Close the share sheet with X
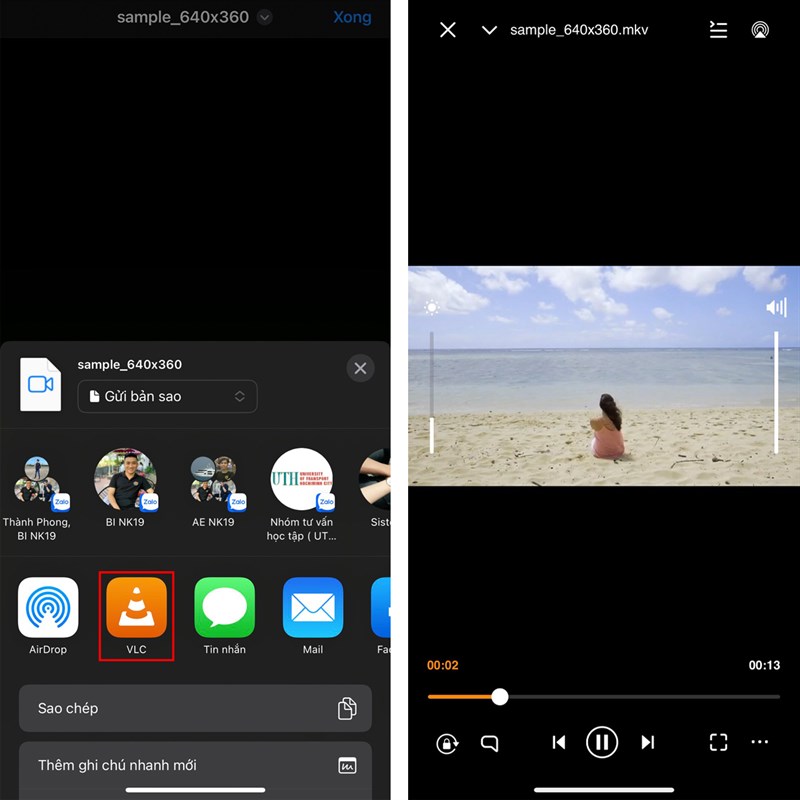Screen dimensions: 800x800 pyautogui.click(x=360, y=368)
